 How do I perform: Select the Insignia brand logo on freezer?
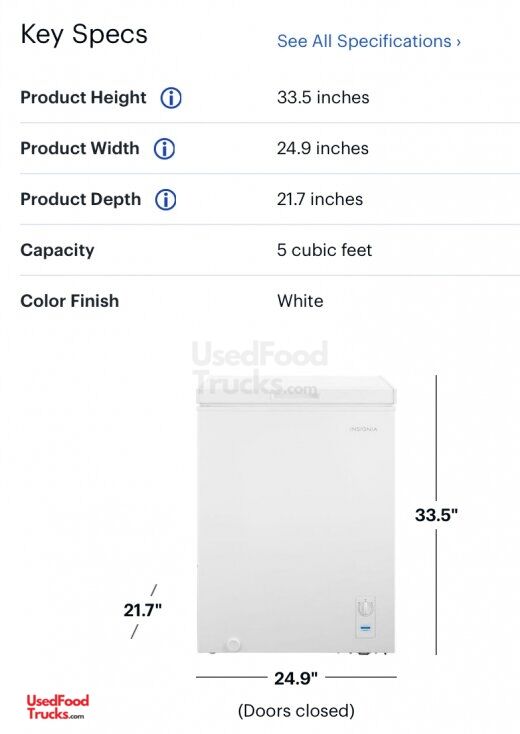(363, 429)
